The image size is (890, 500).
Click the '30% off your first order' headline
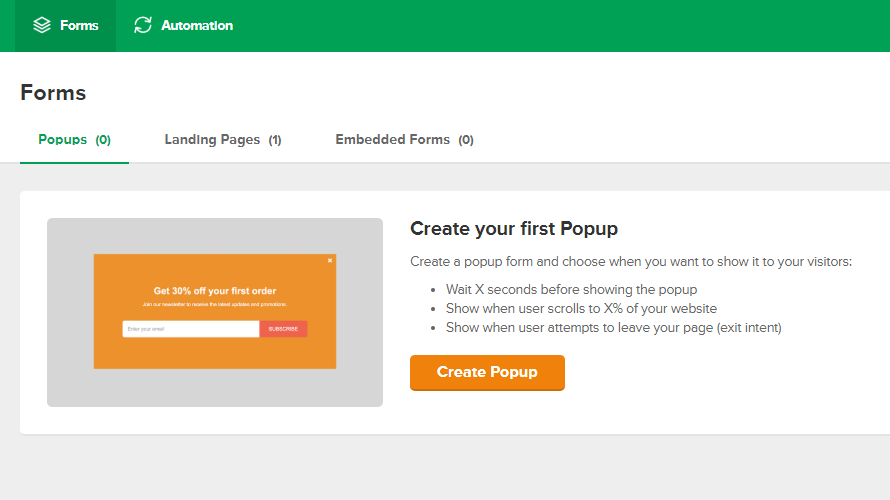coord(214,291)
